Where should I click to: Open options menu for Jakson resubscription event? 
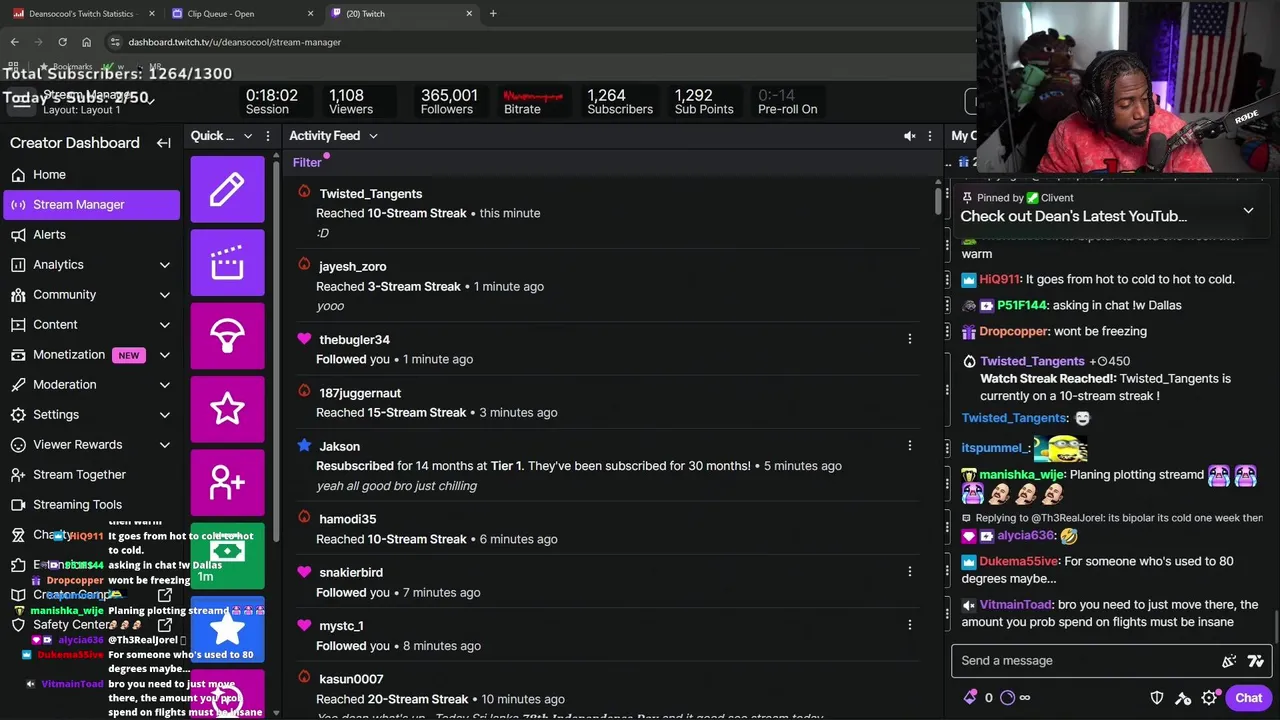coord(909,446)
